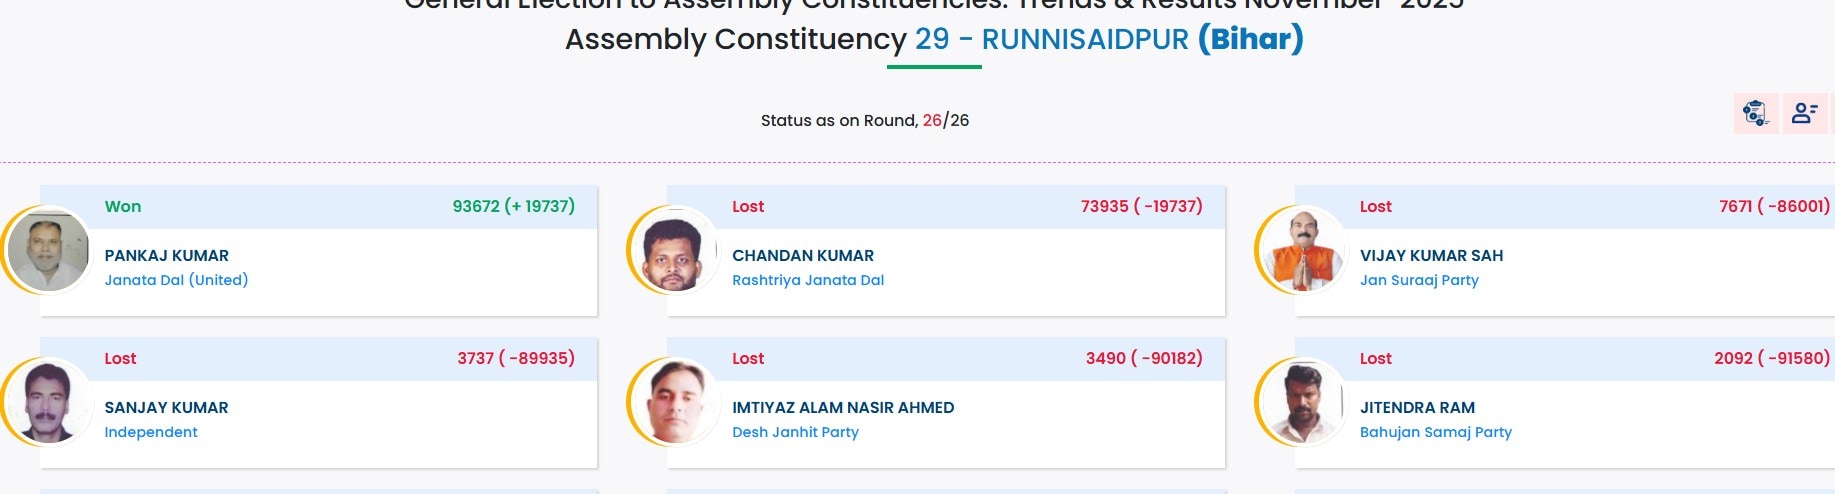1835x494 pixels.
Task: Click Pankaj Kumar's candidate photo
Action: click(x=48, y=250)
